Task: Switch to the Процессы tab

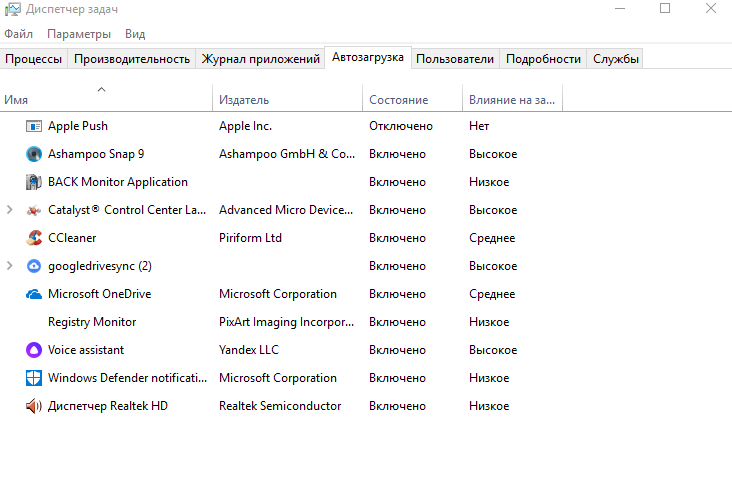Action: click(x=34, y=59)
